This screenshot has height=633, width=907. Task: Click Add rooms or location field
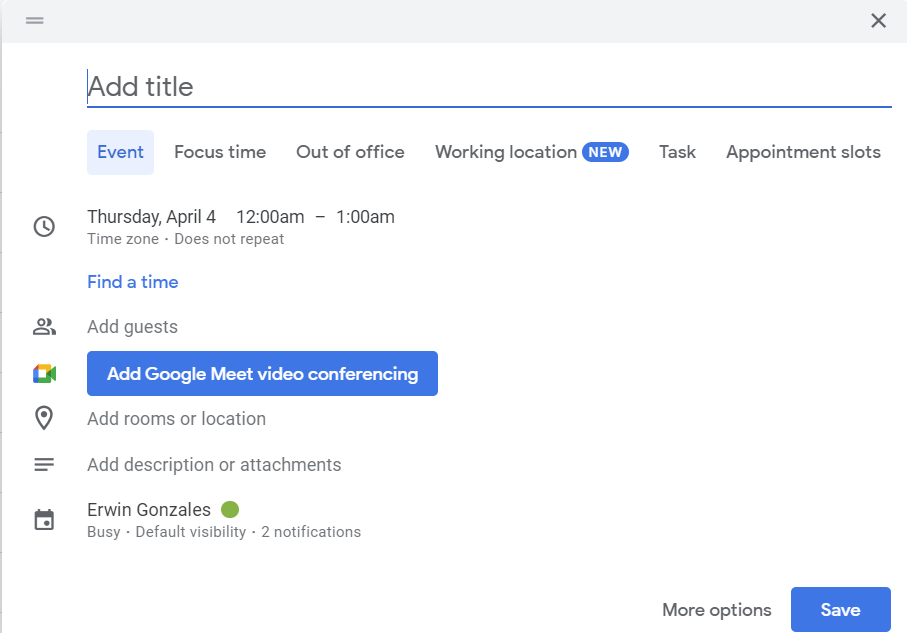[x=176, y=418]
